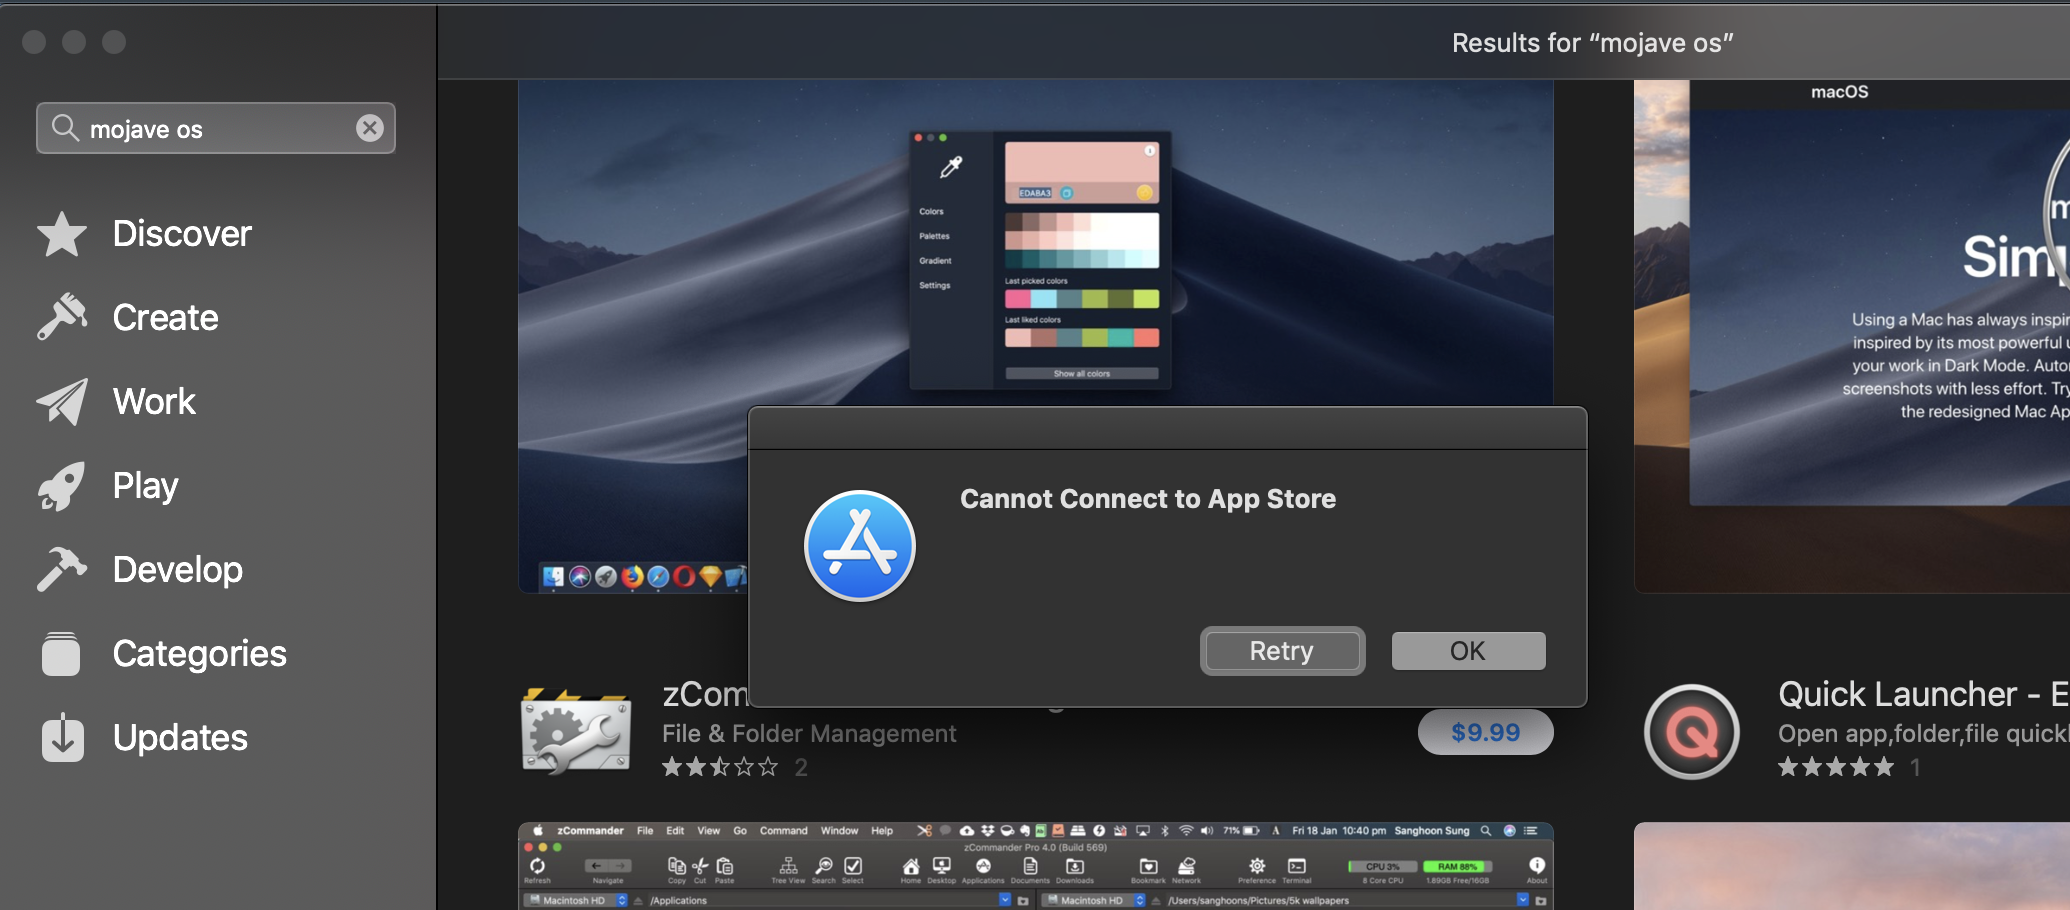Dismiss the error dialog with OK

1468,651
